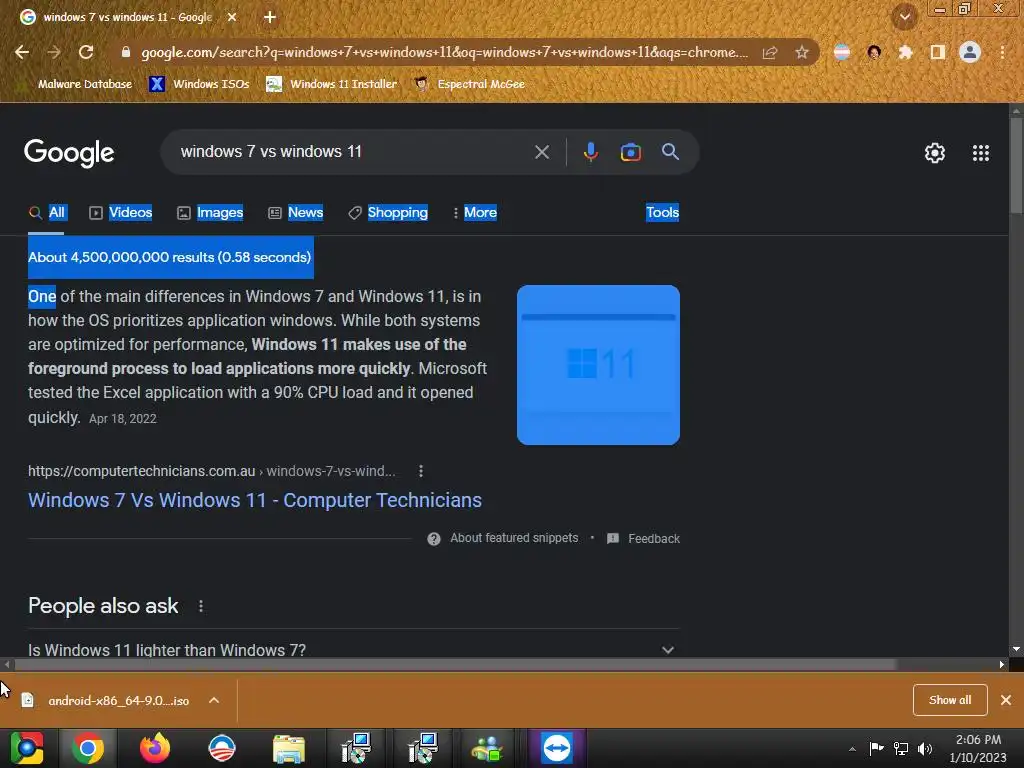Screen dimensions: 1024x768
Task: Open About featured snippets help
Action: point(503,538)
